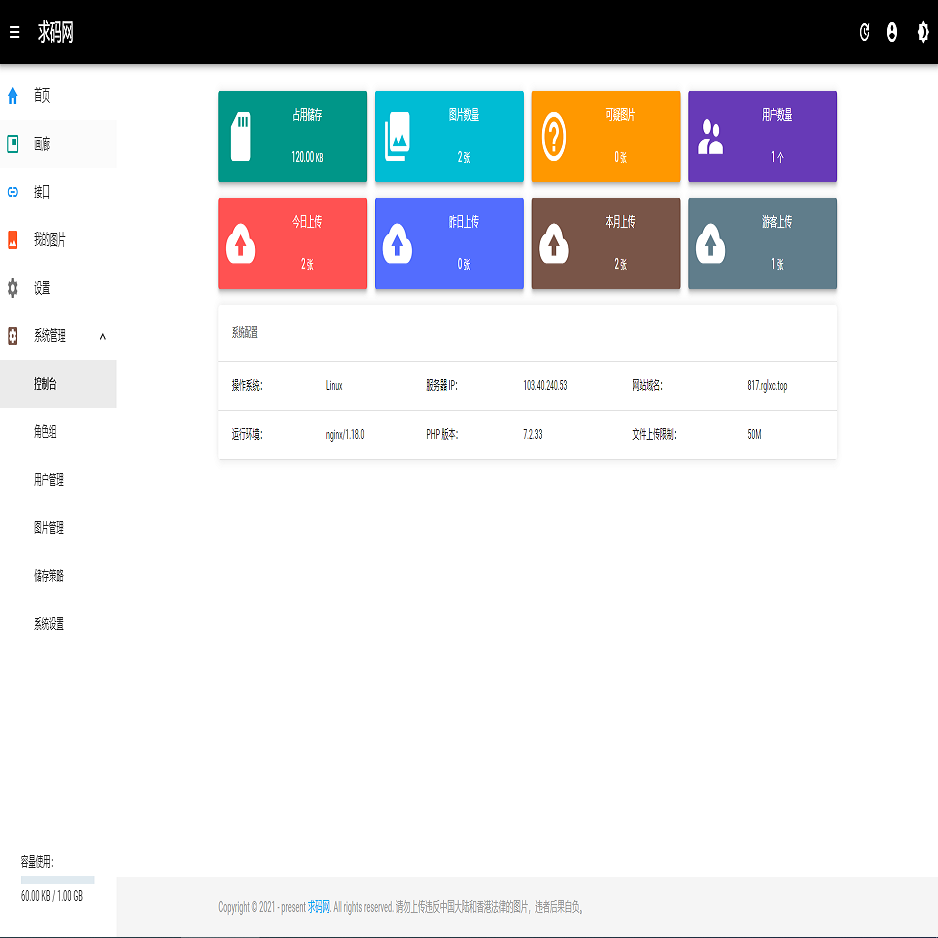Click the 我的图片 image icon in sidebar
The image size is (938, 938).
pos(13,240)
